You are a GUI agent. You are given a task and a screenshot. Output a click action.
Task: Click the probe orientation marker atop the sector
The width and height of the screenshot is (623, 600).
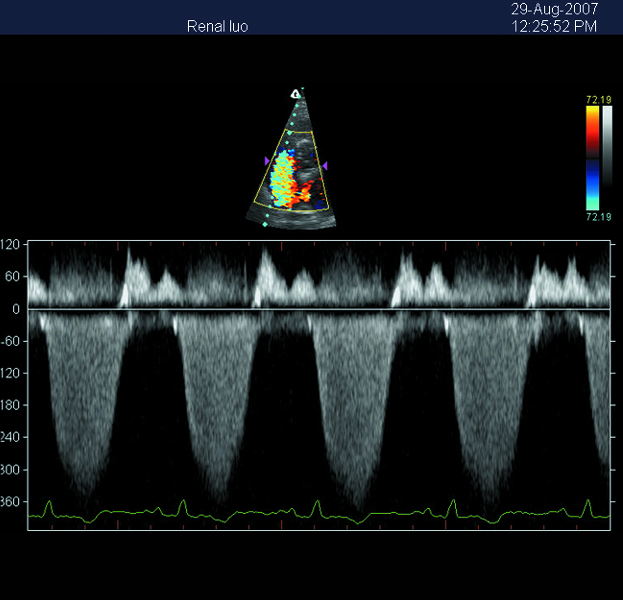point(295,94)
